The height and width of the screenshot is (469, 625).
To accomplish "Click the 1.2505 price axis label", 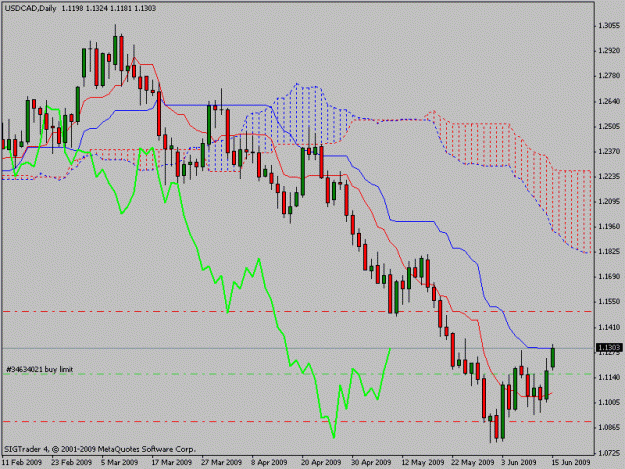I will 609,126.
